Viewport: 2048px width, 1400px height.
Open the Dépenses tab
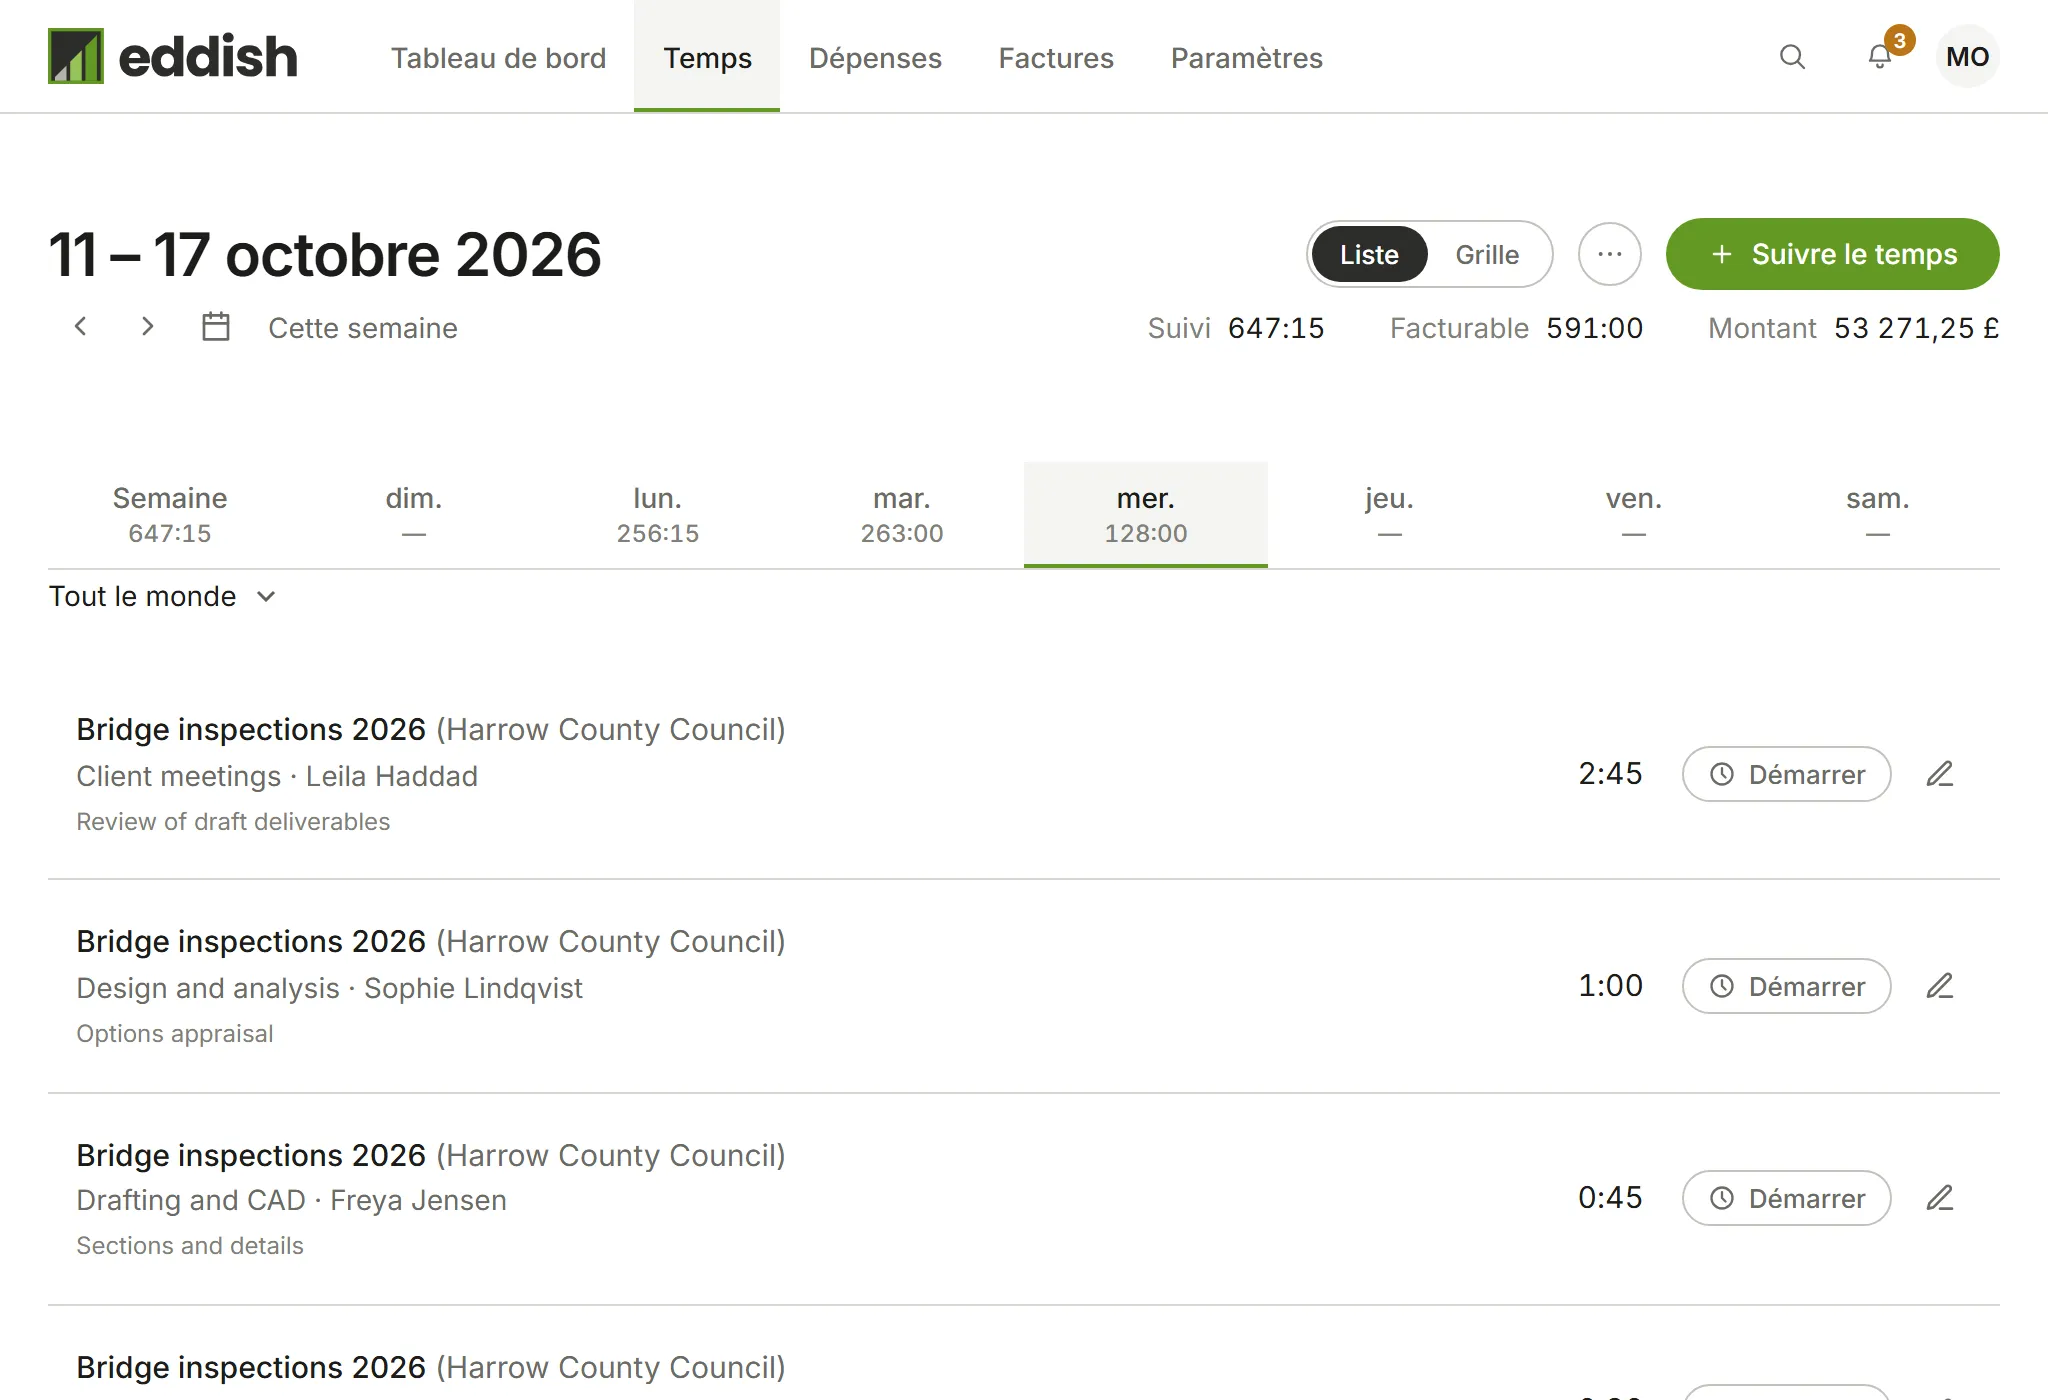[875, 57]
